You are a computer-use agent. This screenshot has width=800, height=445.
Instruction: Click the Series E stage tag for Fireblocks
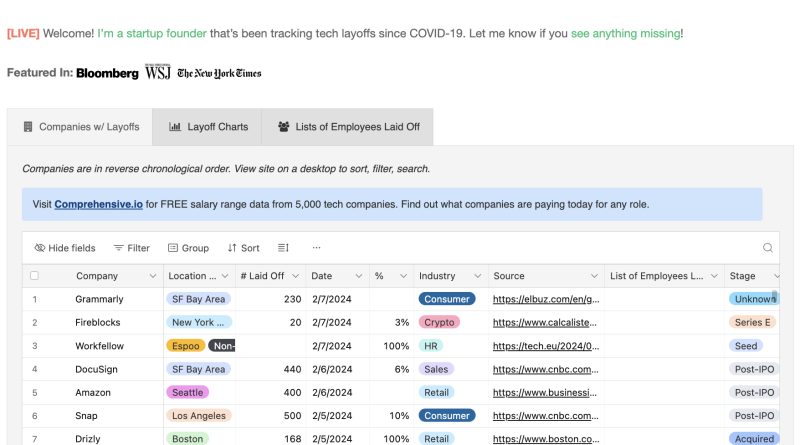753,323
